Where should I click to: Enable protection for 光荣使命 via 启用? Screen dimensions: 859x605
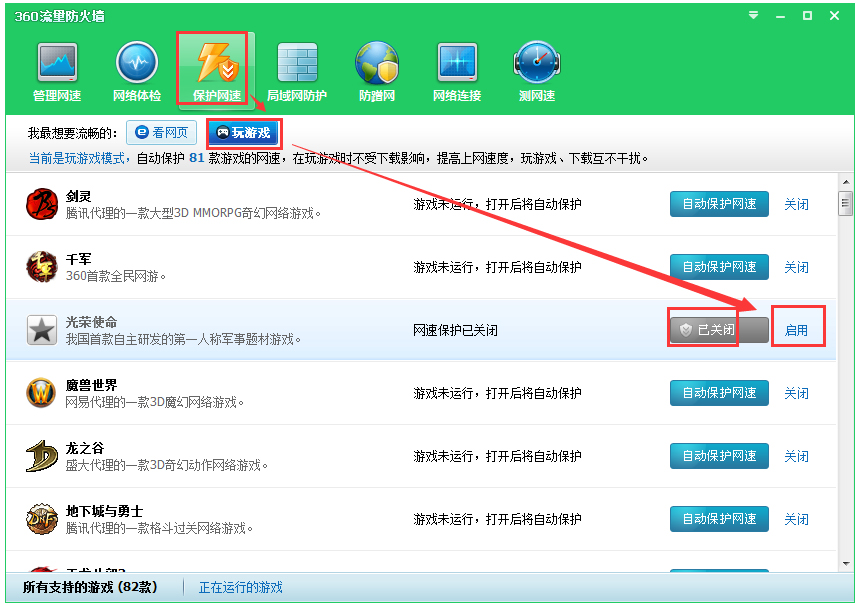(x=797, y=330)
